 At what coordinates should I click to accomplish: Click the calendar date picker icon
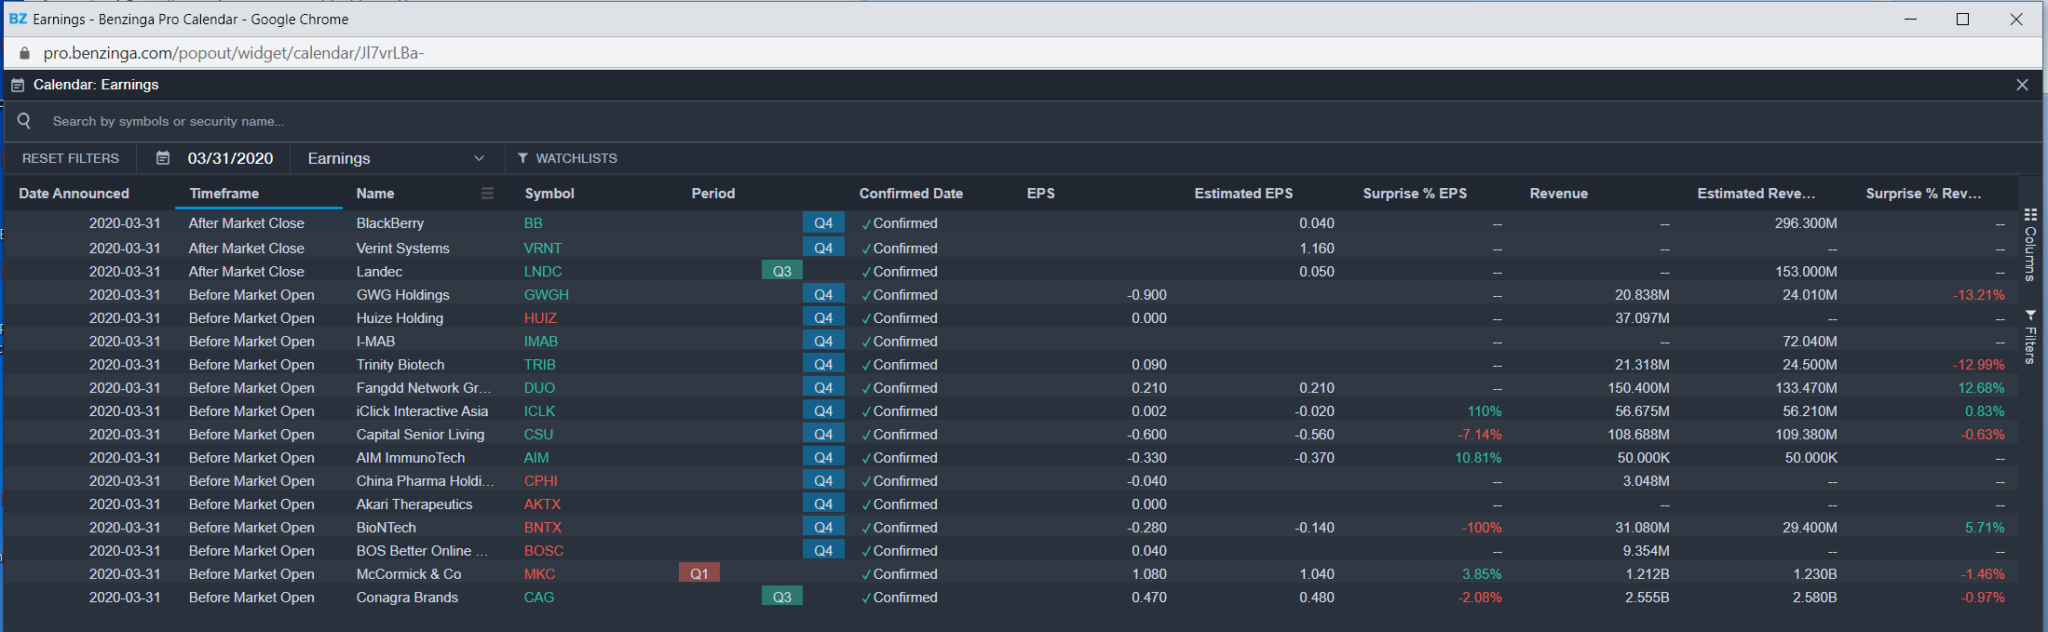(163, 158)
